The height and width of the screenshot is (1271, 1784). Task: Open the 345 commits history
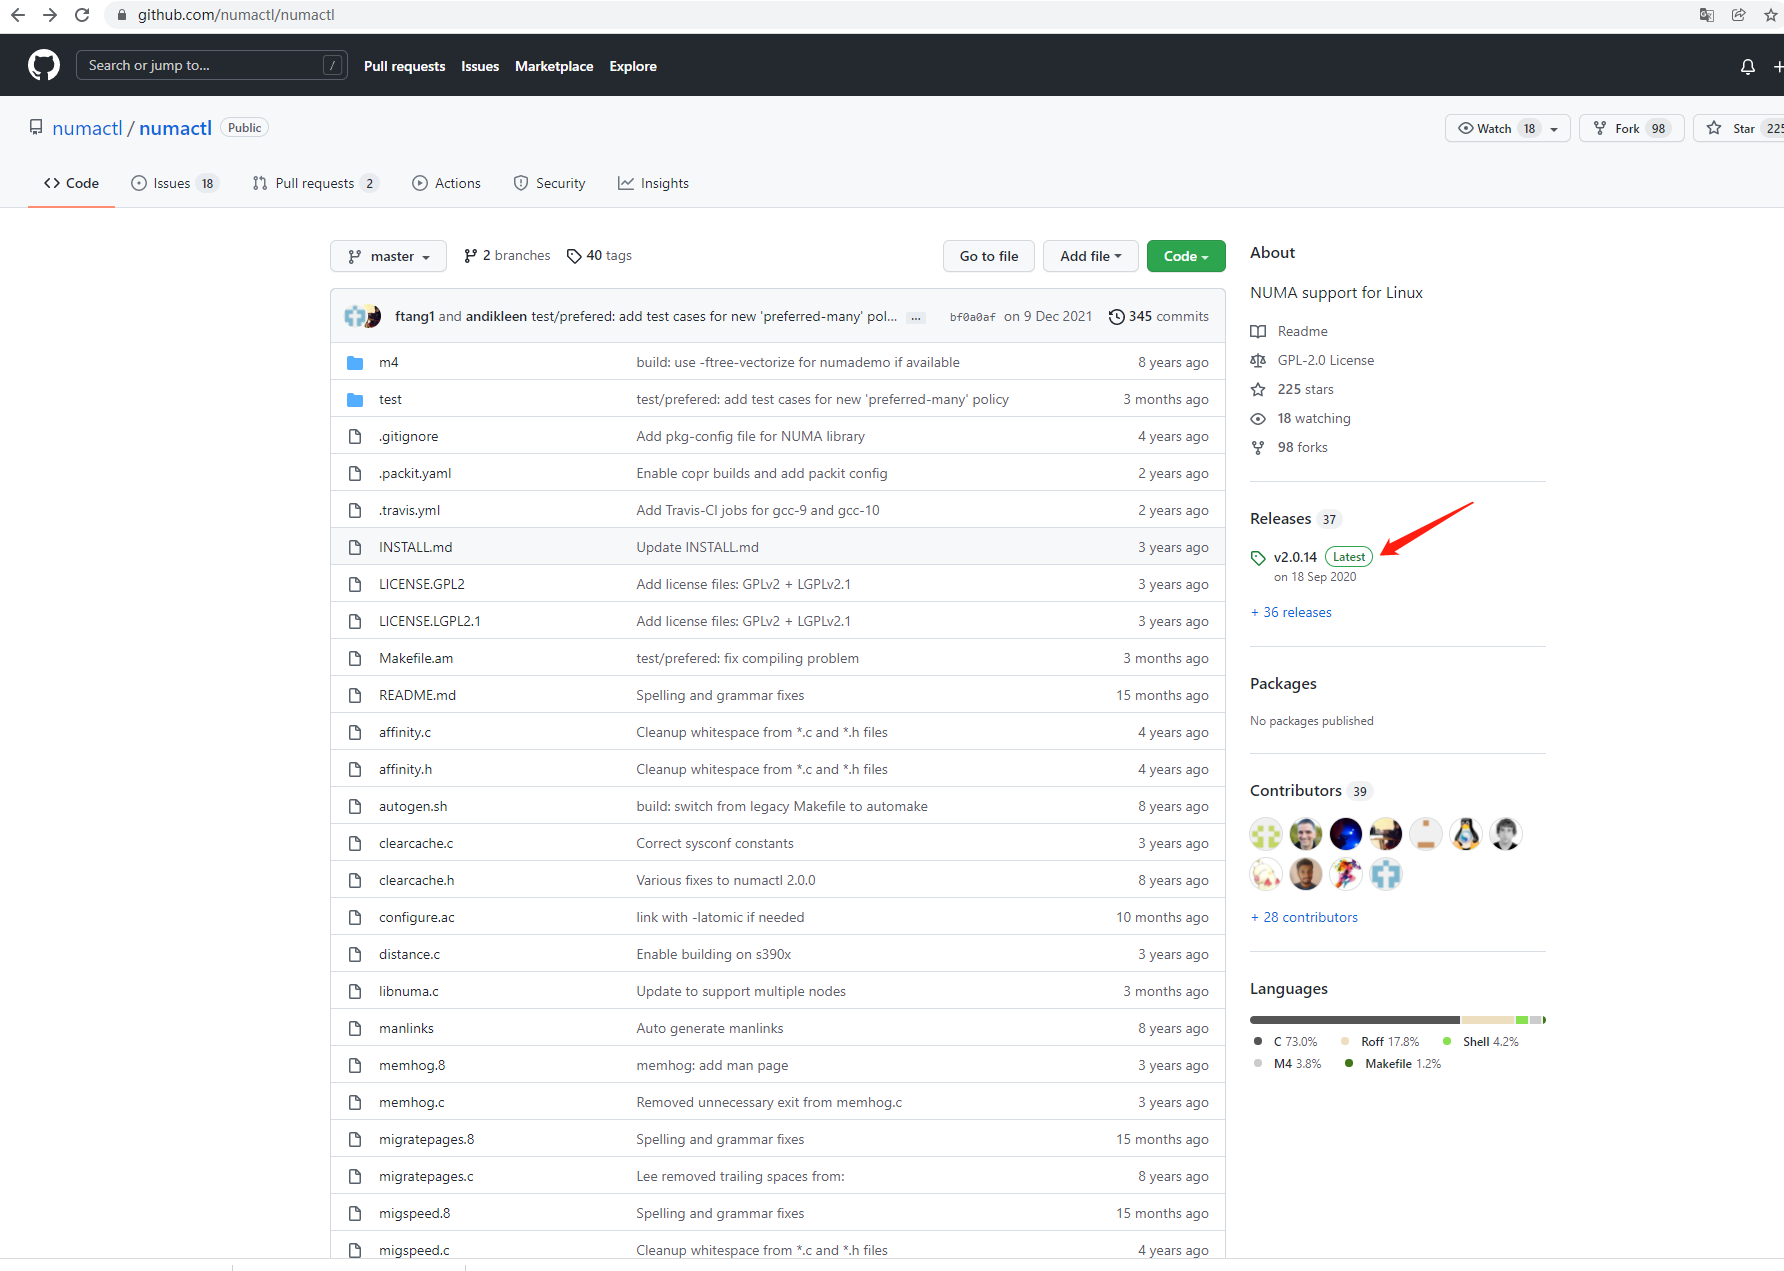click(1159, 317)
